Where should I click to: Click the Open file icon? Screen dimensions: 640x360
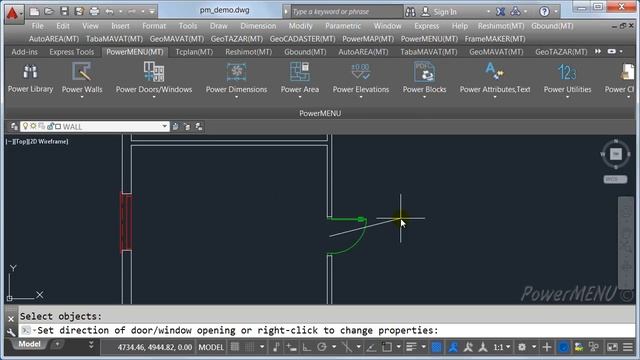(x=49, y=11)
